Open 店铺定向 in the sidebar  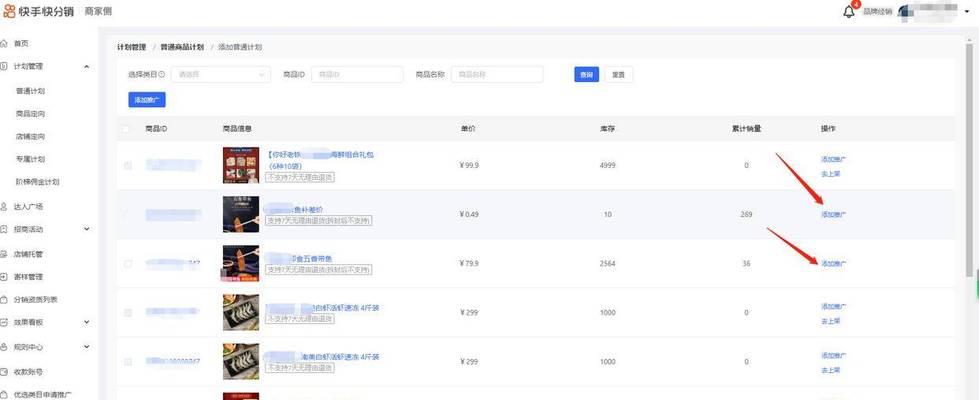point(30,137)
